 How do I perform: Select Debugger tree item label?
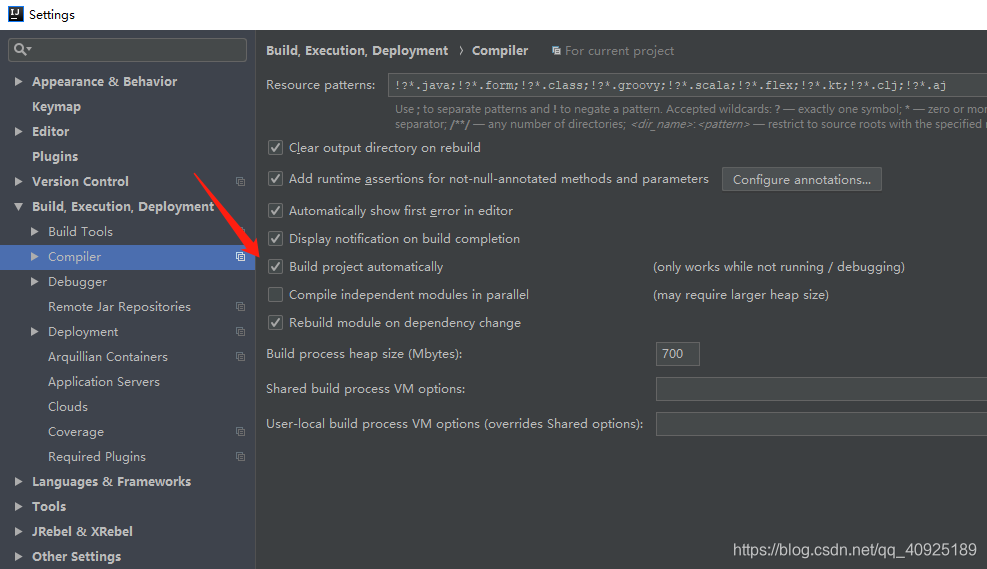[77, 281]
